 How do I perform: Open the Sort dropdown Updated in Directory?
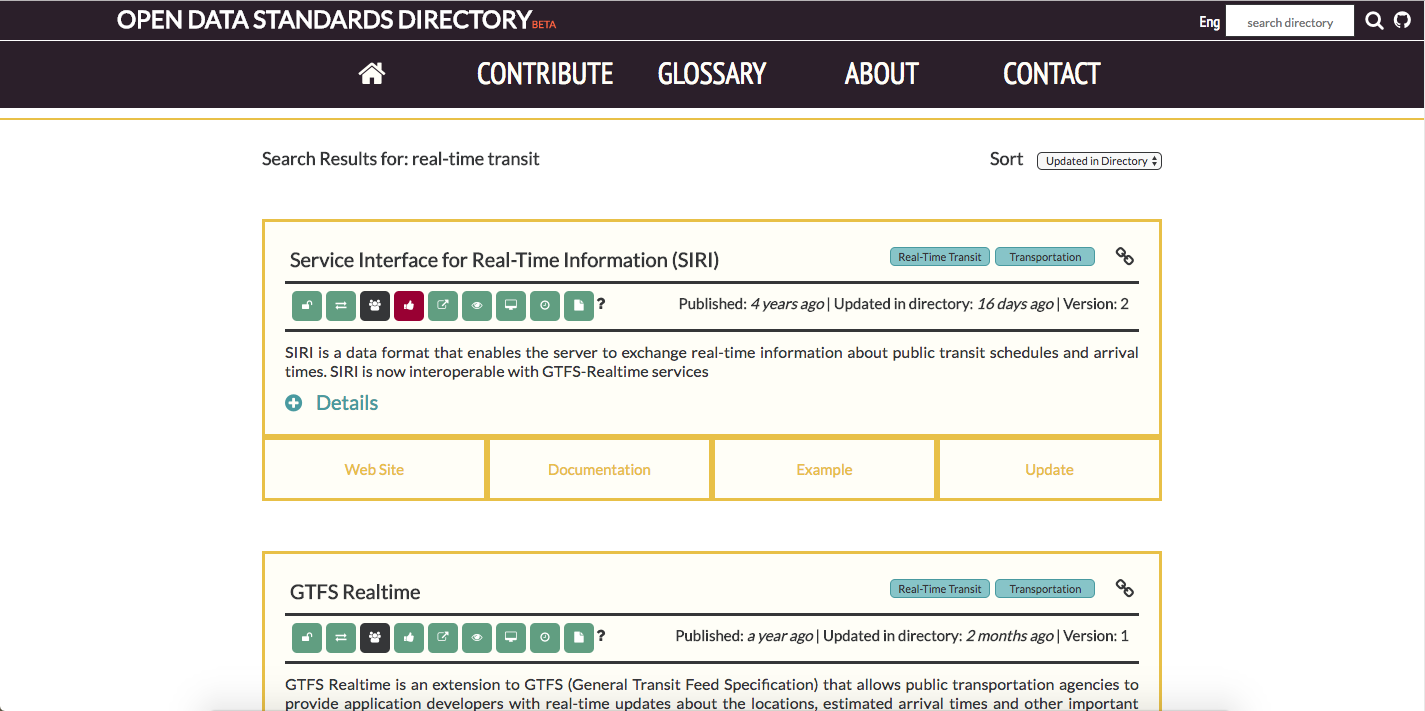tap(1099, 161)
